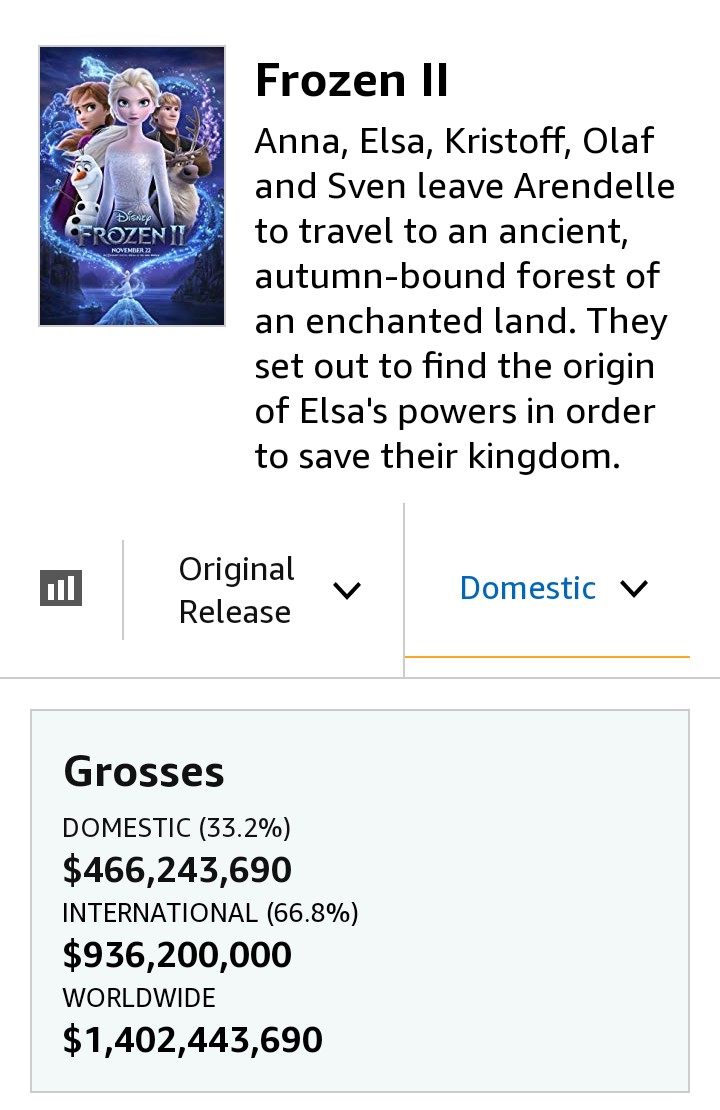720x1110 pixels.
Task: Tap the bar chart icon
Action: pyautogui.click(x=61, y=588)
